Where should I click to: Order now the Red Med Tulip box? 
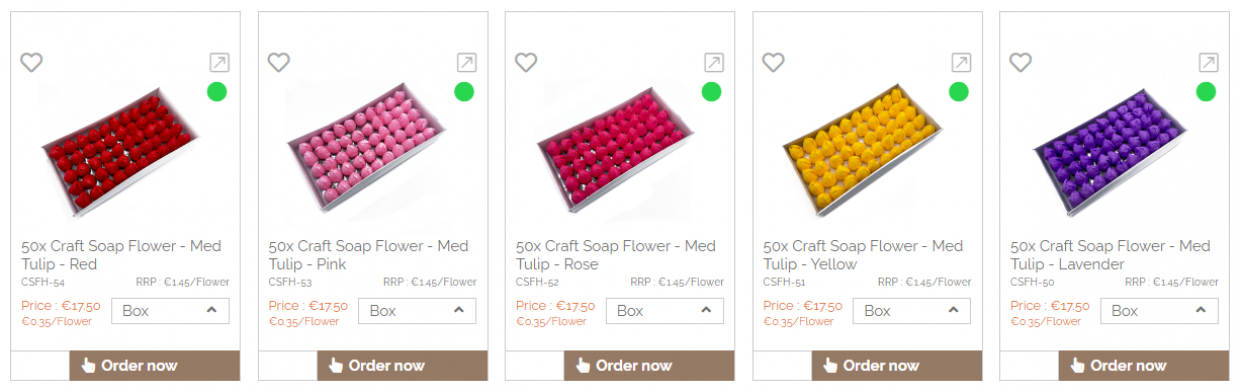pos(154,365)
